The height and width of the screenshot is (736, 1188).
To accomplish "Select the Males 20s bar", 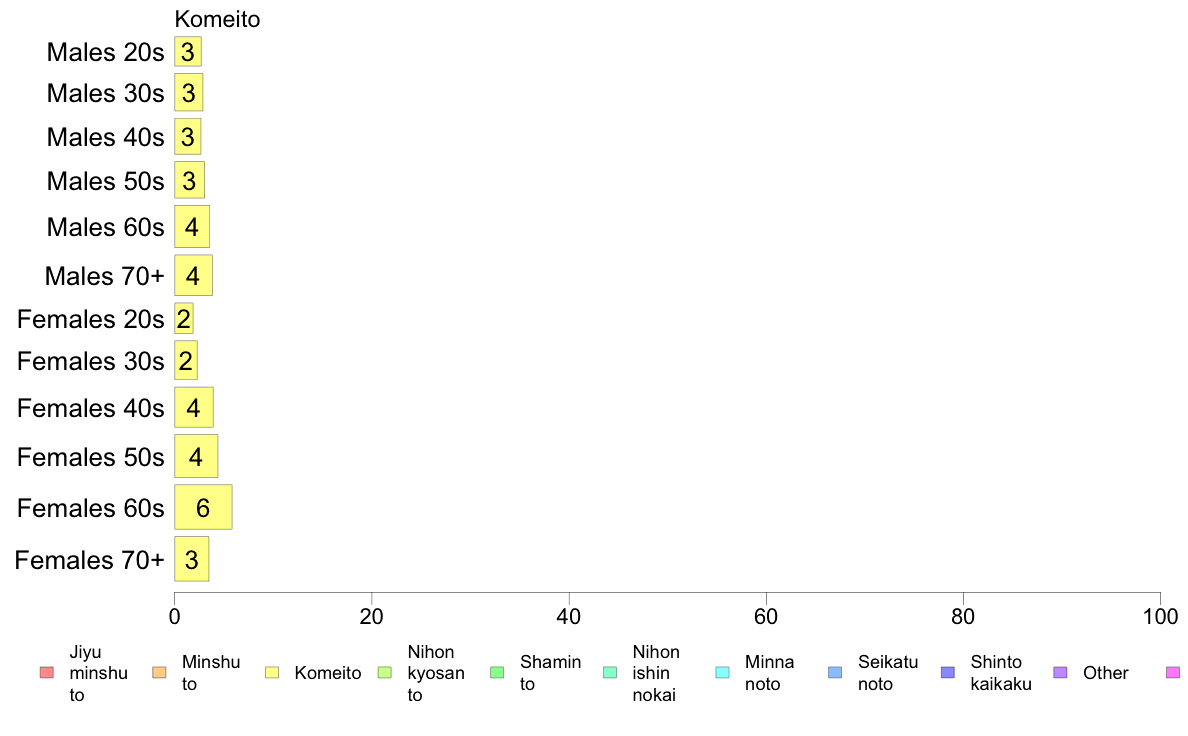I will 188,52.
